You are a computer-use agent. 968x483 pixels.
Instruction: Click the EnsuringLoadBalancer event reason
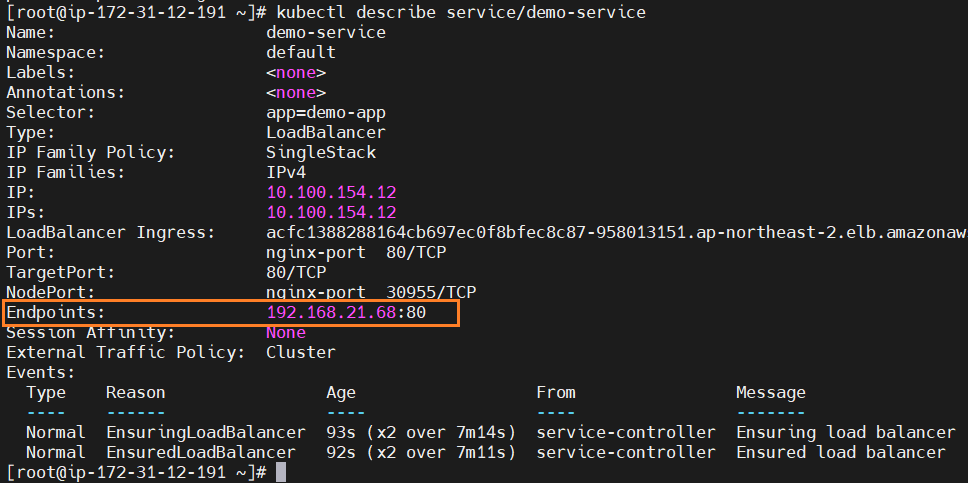point(206,432)
